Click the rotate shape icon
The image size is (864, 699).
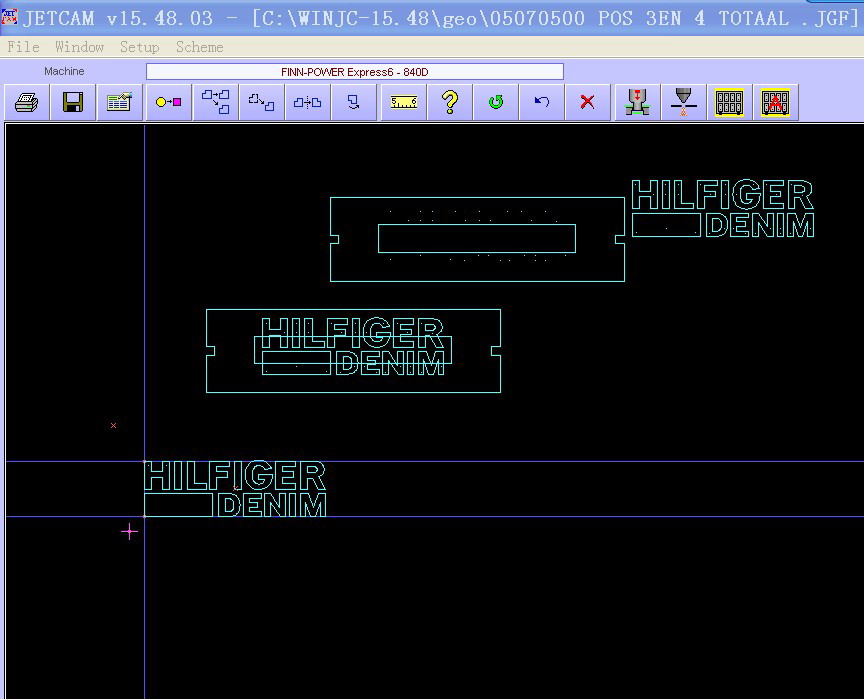[x=353, y=102]
